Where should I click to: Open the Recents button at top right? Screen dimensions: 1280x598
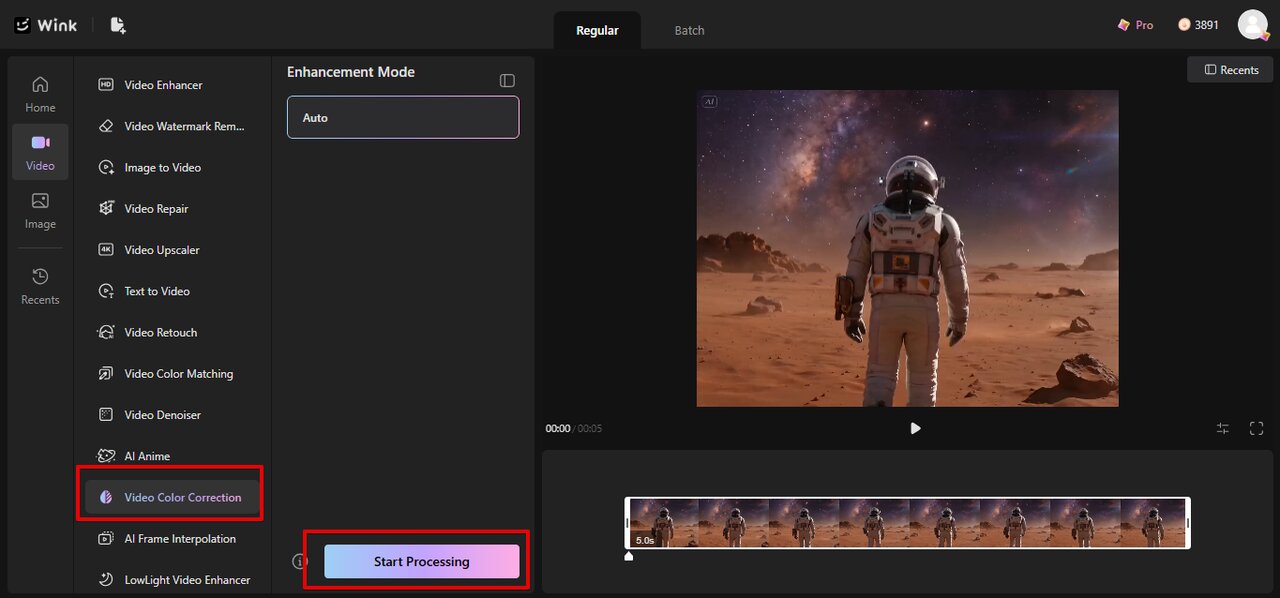click(x=1230, y=69)
